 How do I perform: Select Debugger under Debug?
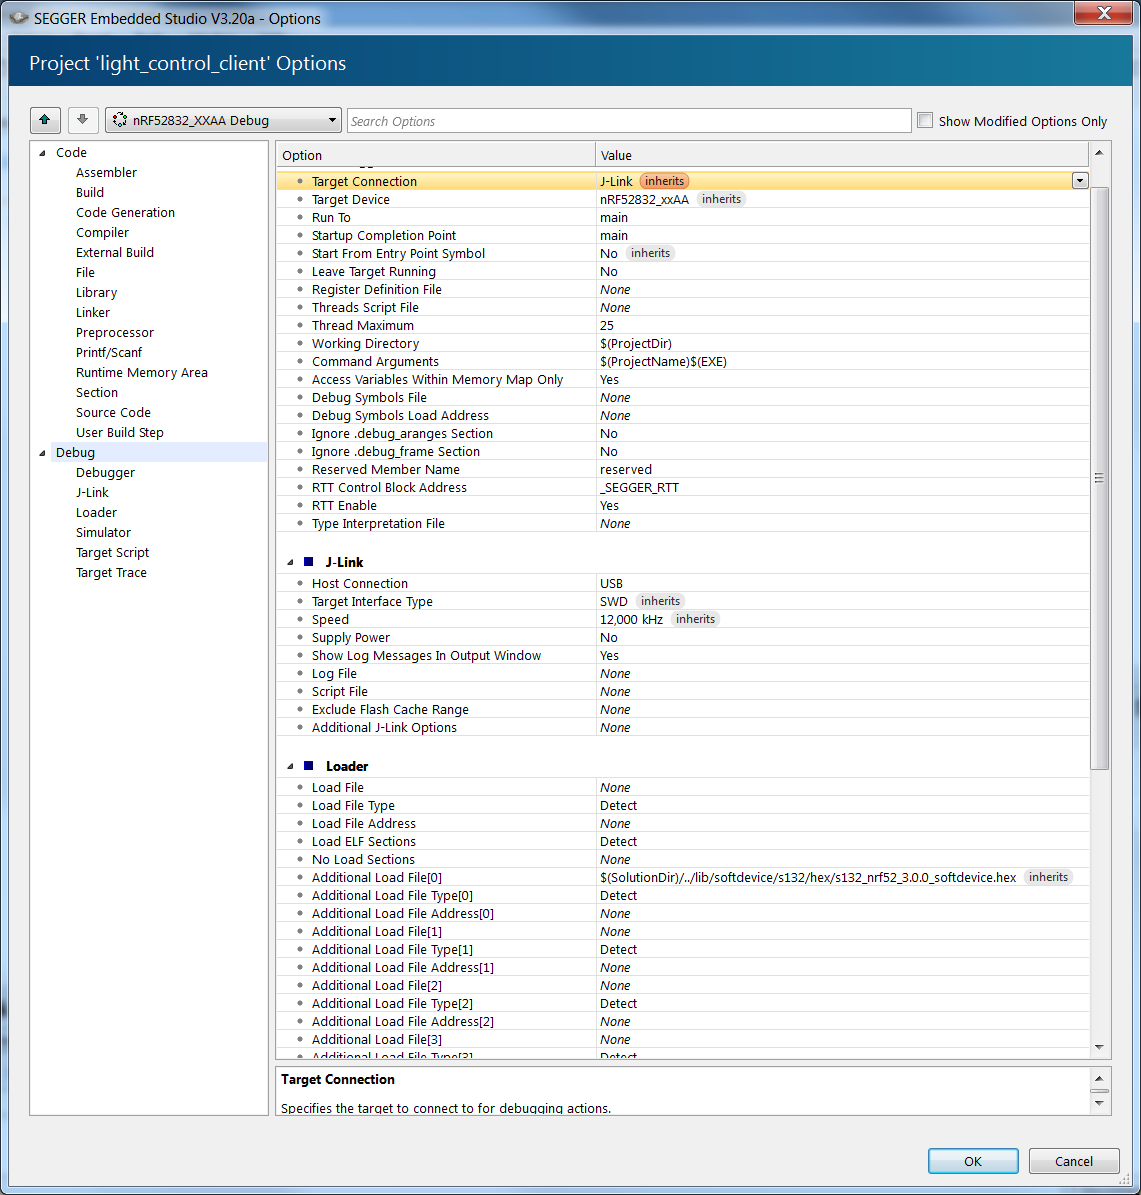[x=105, y=473]
